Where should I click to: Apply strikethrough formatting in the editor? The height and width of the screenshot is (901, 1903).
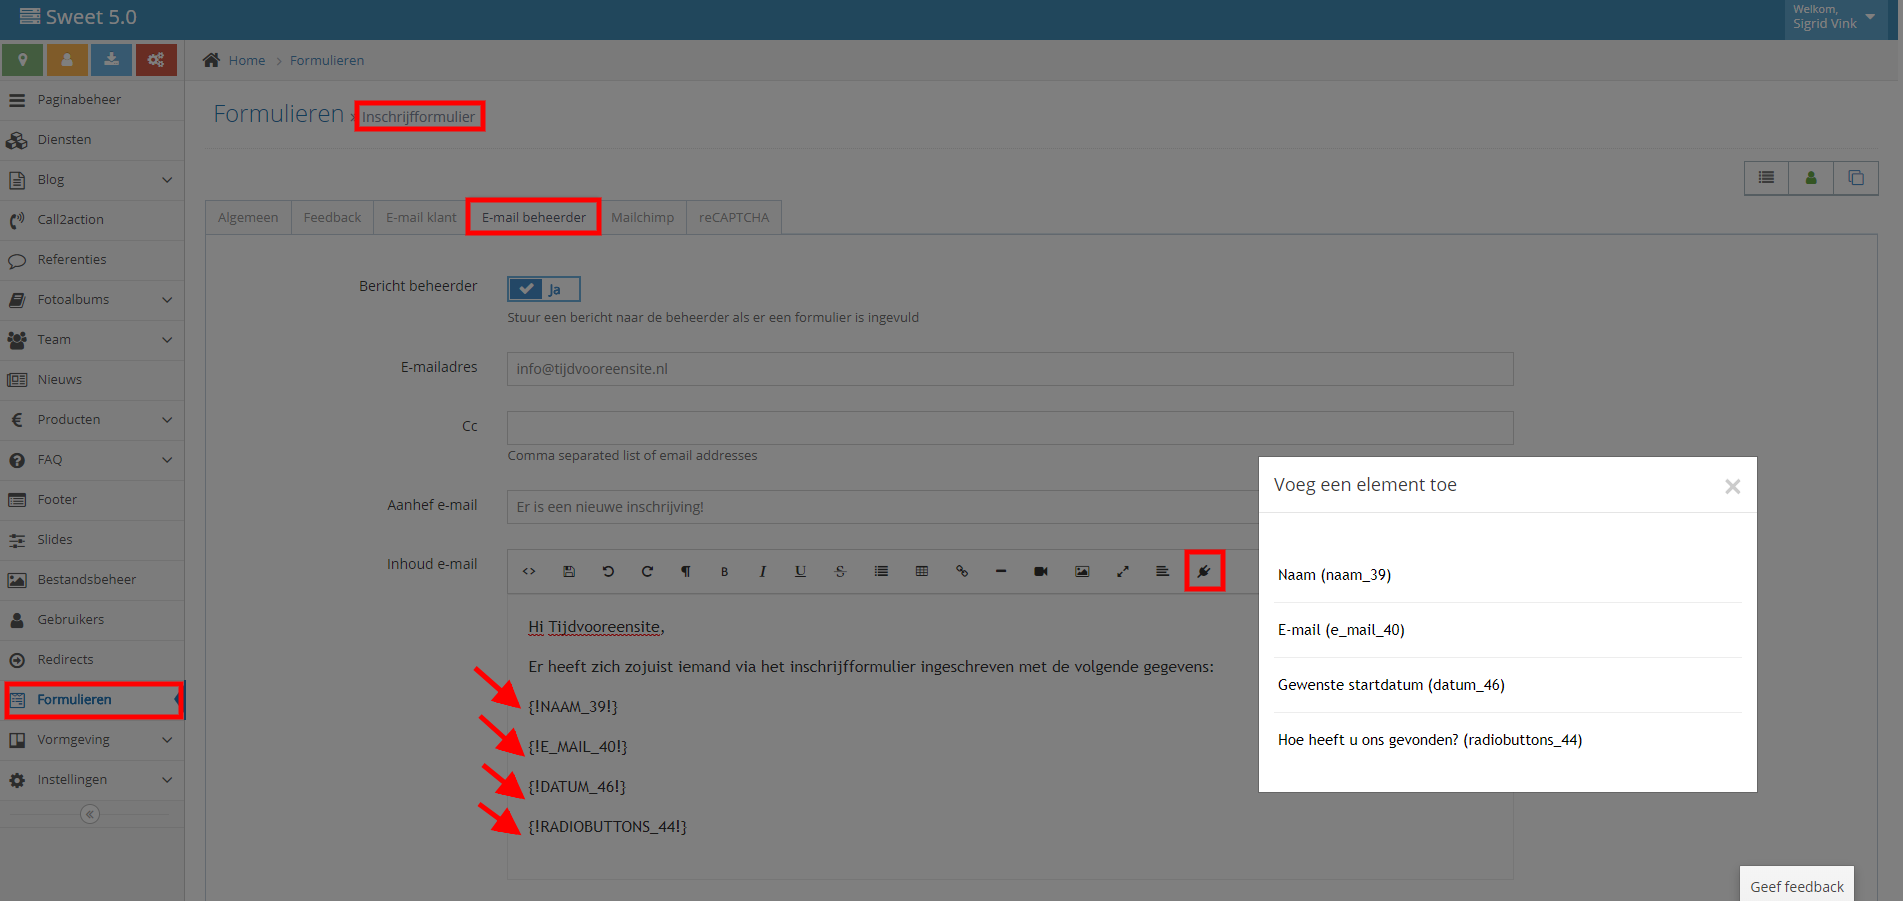point(840,571)
